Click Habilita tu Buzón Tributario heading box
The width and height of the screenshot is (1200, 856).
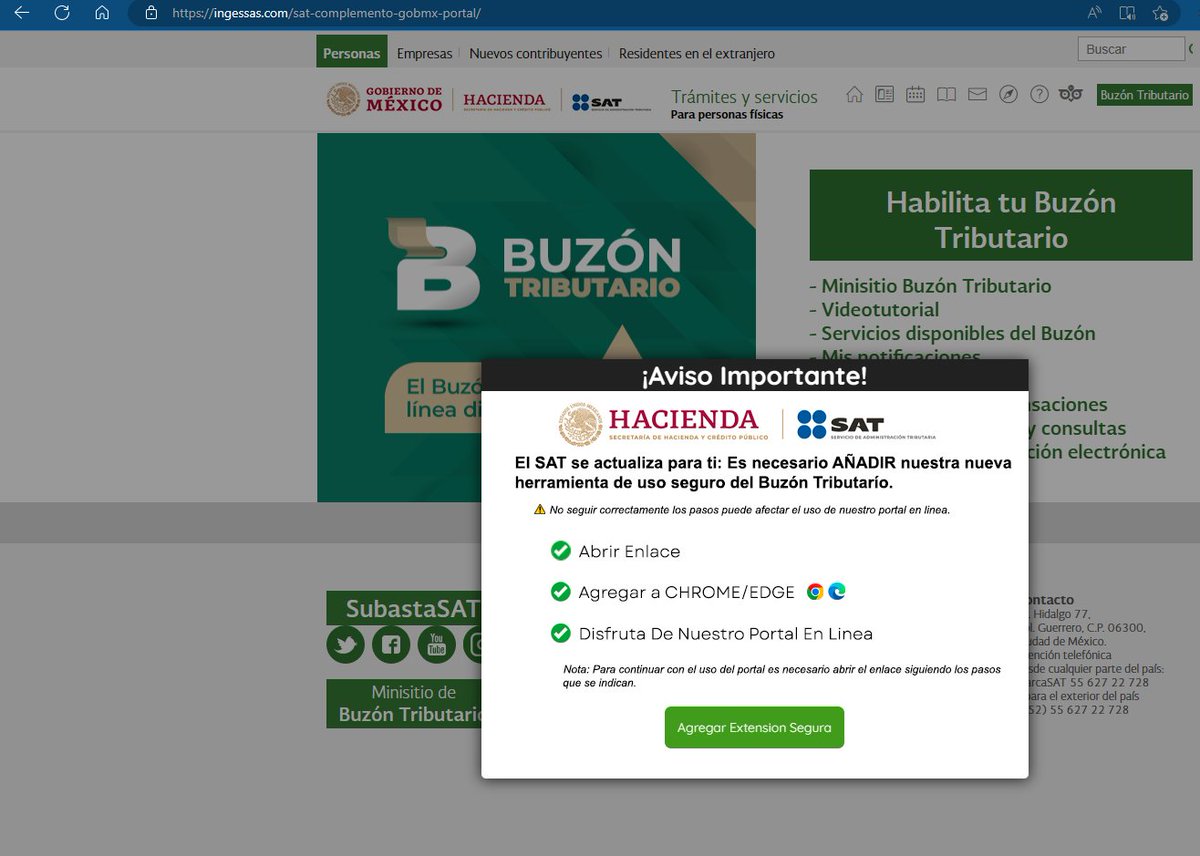point(1001,215)
